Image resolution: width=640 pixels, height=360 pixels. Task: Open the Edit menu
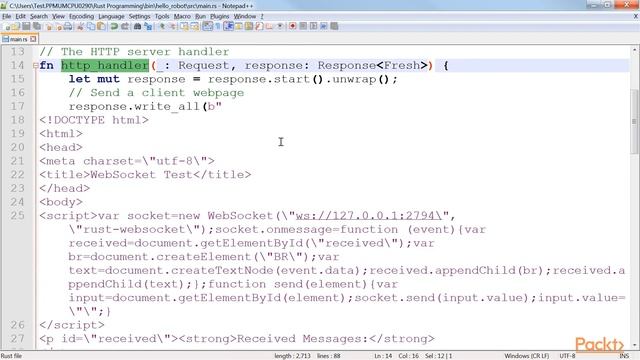tap(20, 16)
